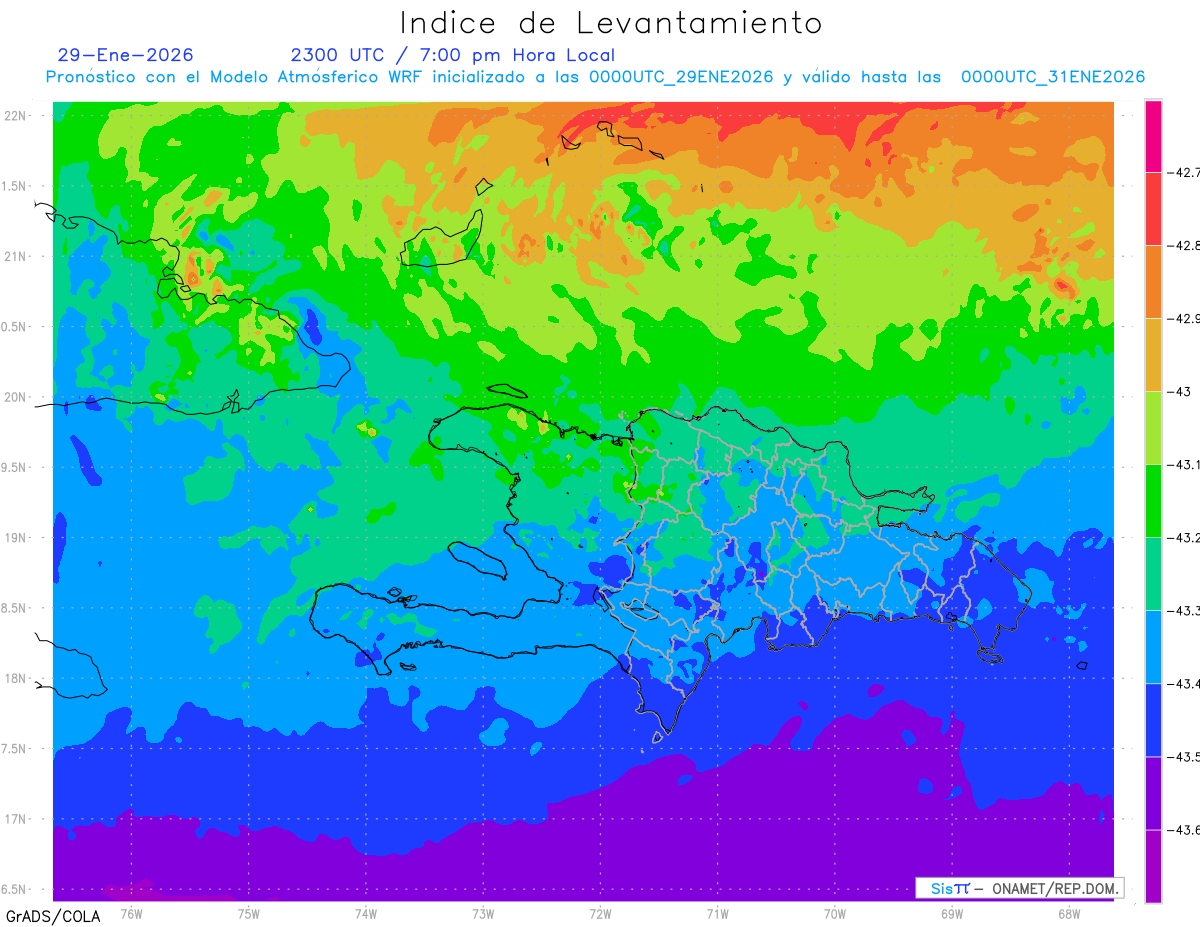Click the '-43.1' color bar value
Image resolution: width=1200 pixels, height=927 pixels.
tap(1184, 464)
